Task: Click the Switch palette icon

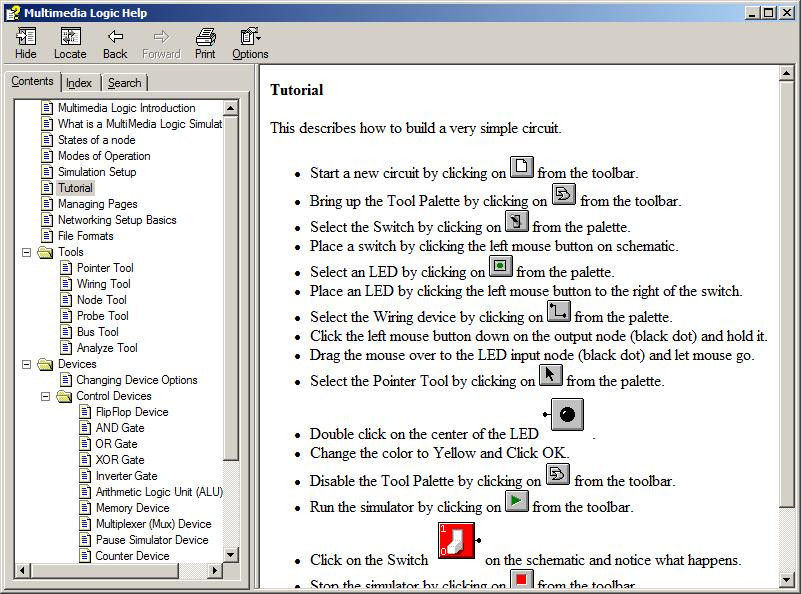Action: click(x=516, y=221)
